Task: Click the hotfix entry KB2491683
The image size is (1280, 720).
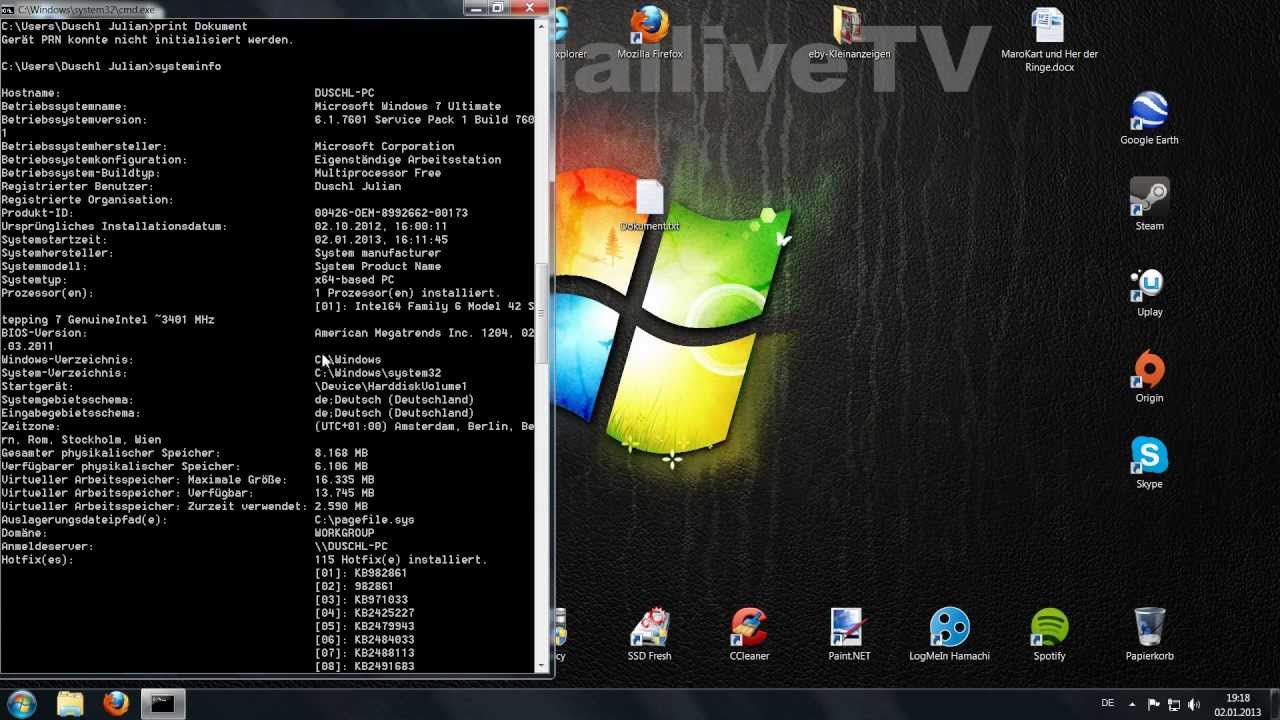Action: pos(384,666)
